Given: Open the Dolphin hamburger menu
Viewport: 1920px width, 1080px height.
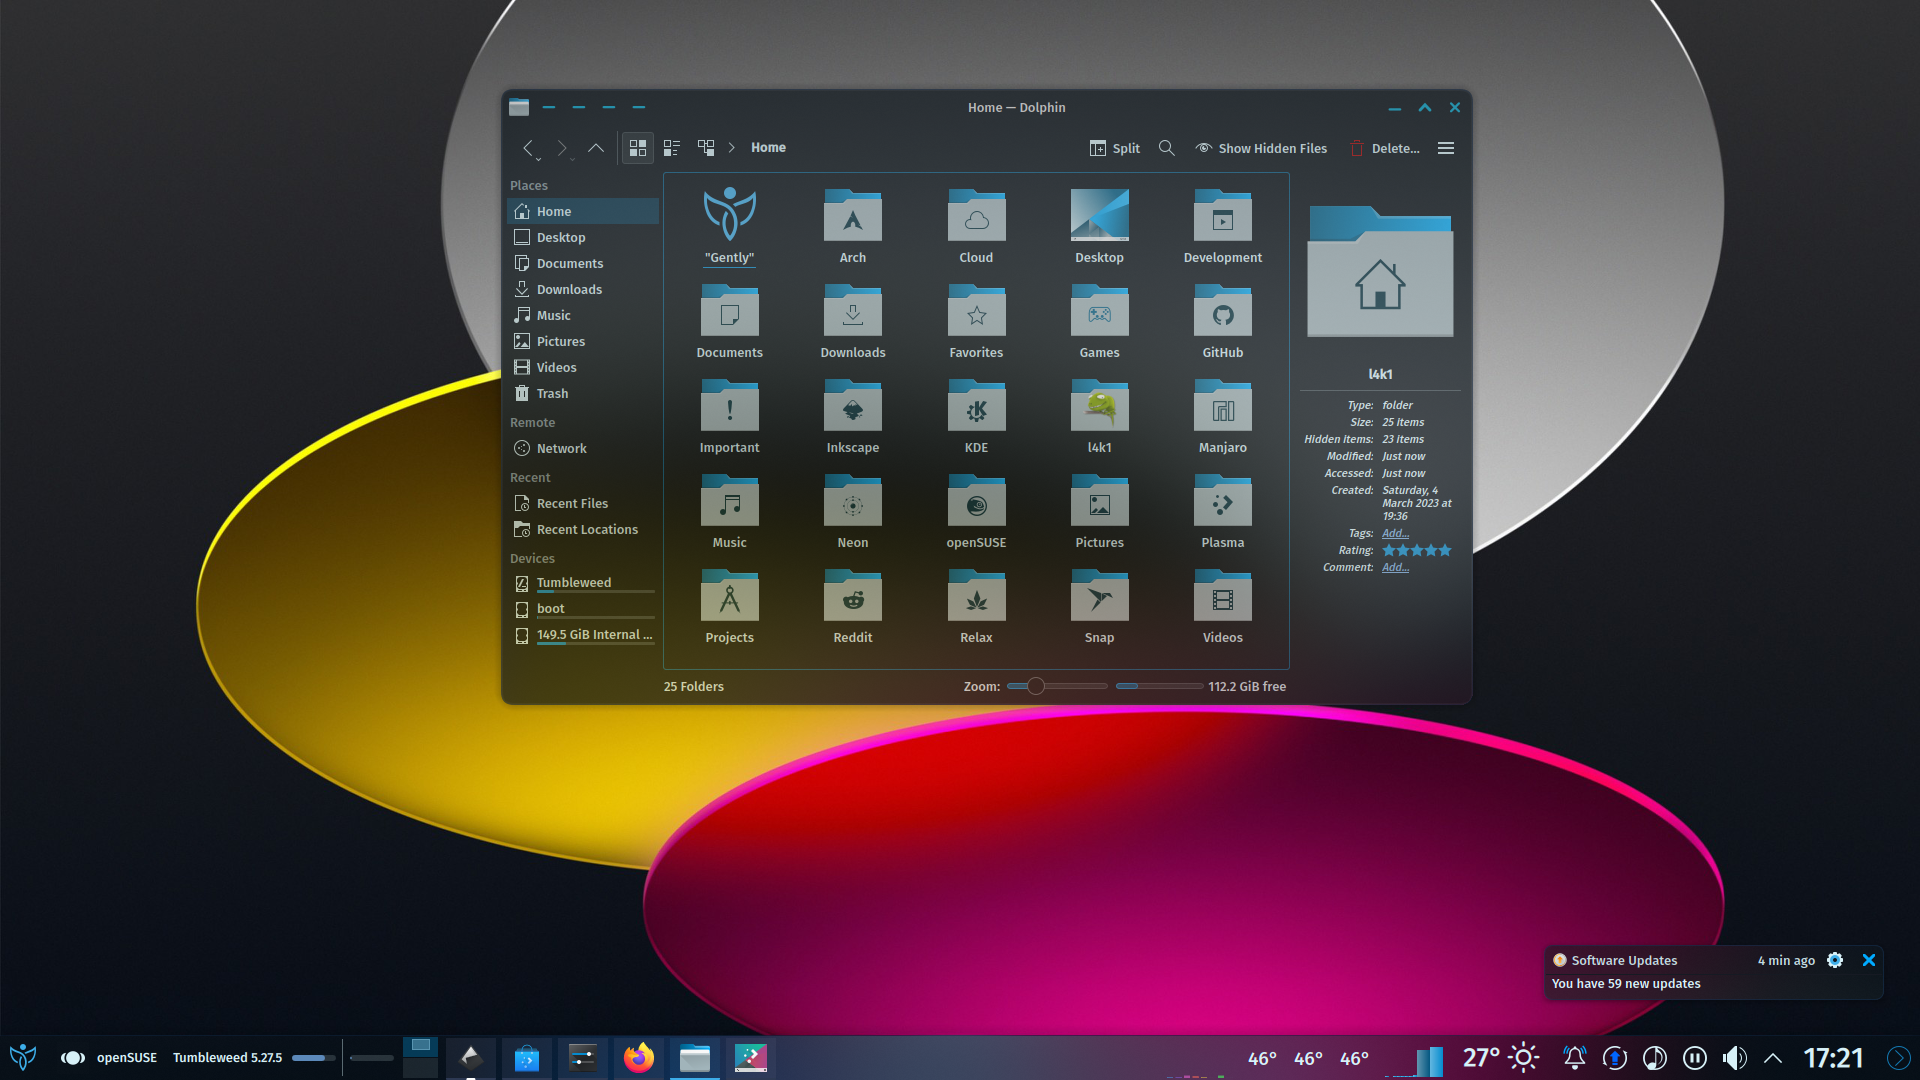Looking at the screenshot, I should 1445,148.
